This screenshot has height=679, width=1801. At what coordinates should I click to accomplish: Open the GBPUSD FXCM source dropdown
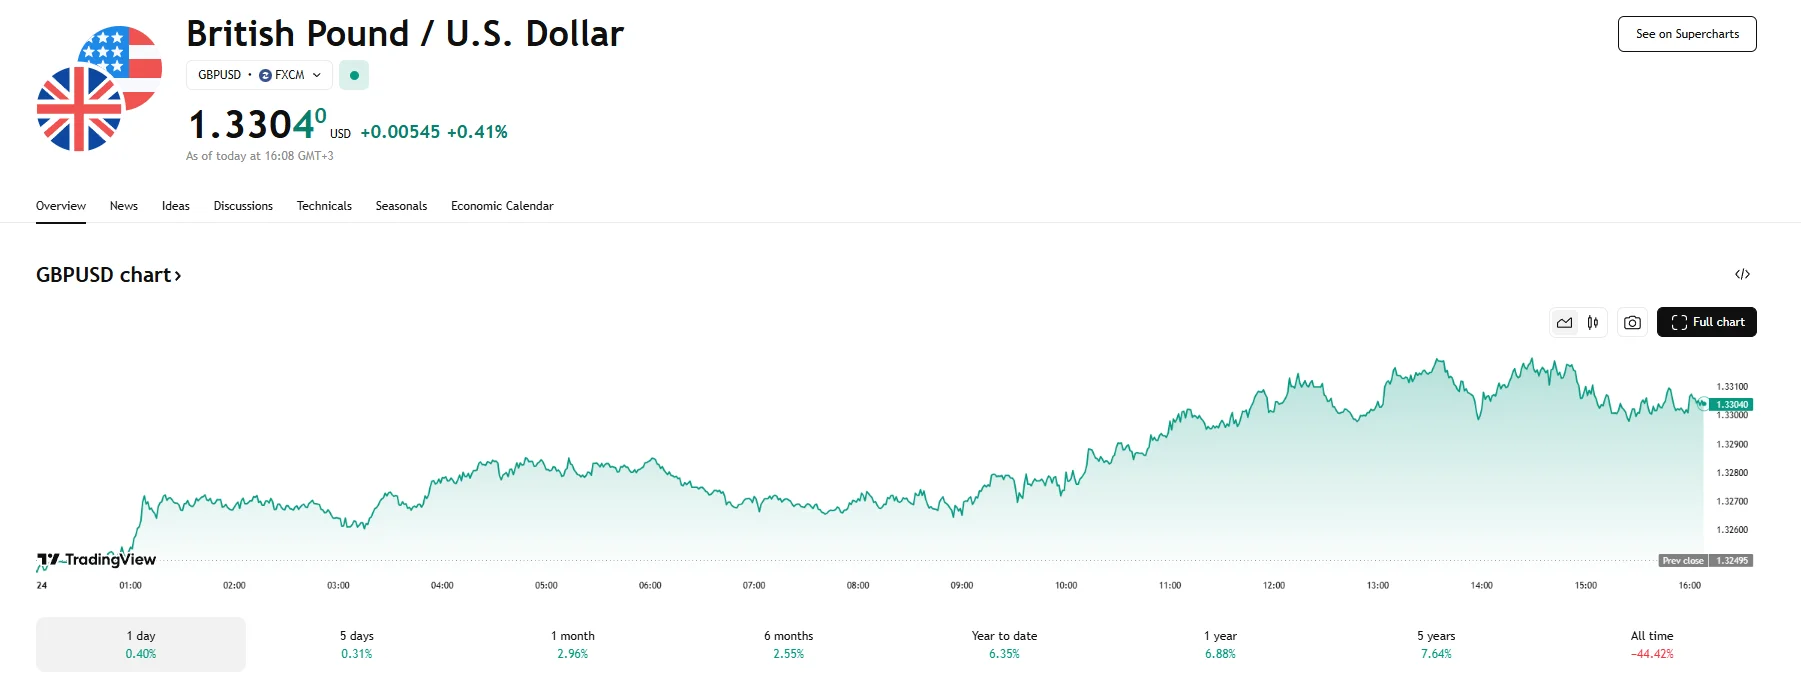coord(259,75)
